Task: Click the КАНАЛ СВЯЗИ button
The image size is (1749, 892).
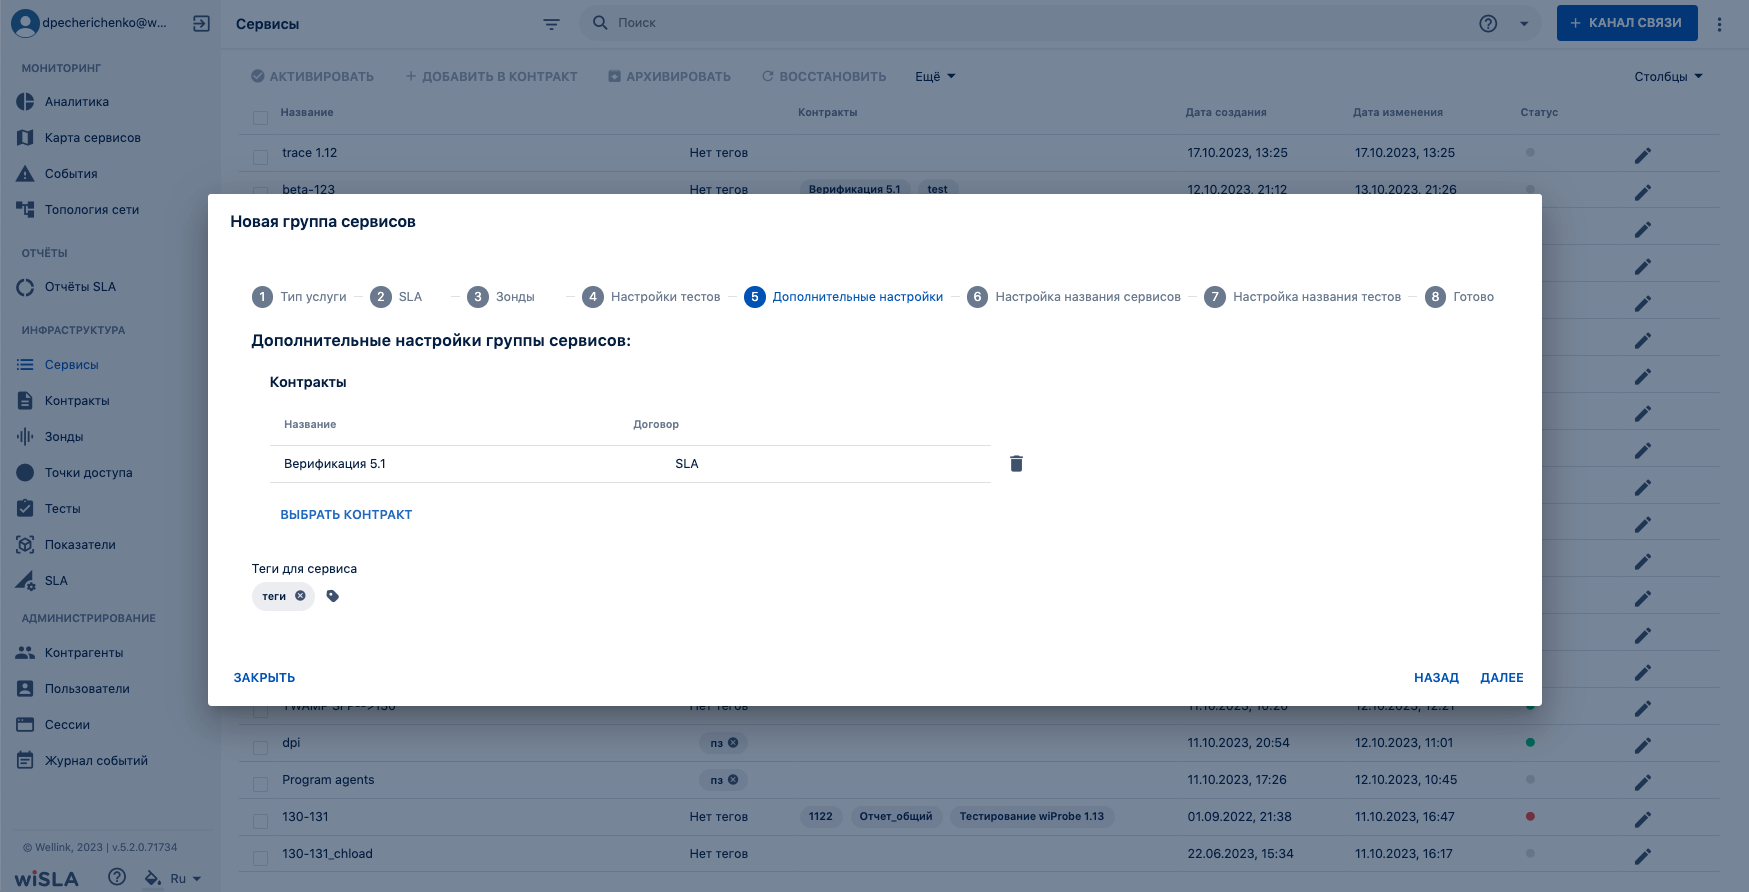Action: point(1627,23)
